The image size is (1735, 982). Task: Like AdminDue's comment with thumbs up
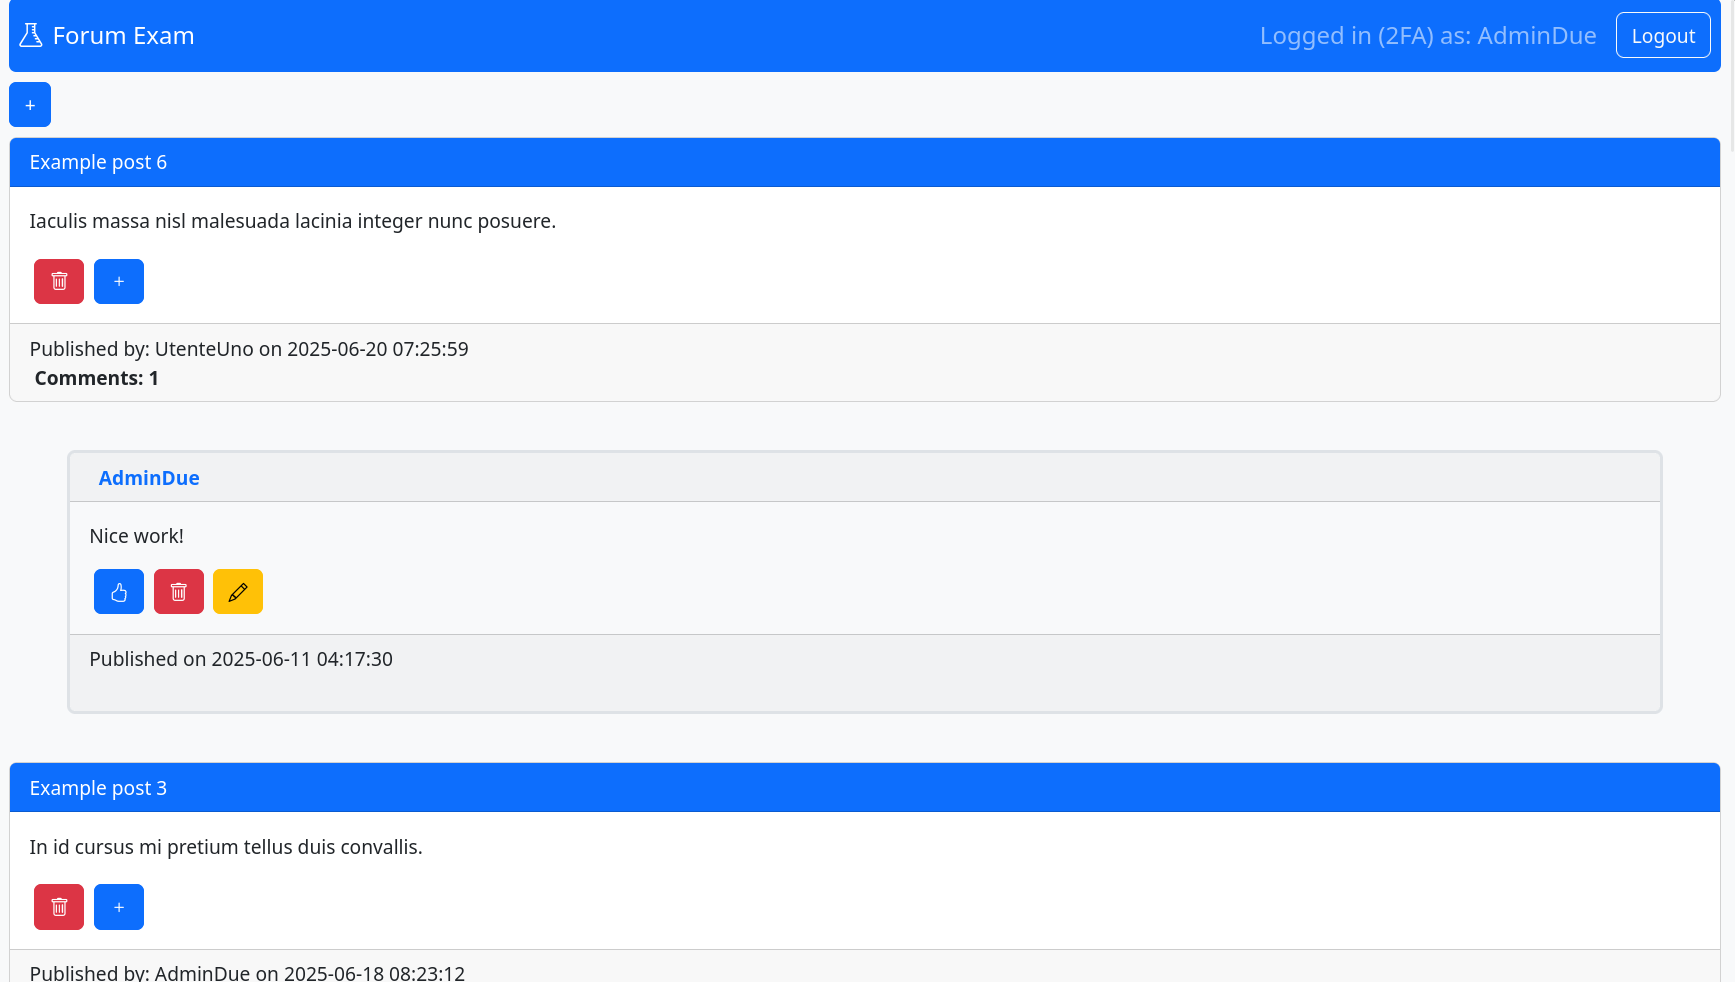pyautogui.click(x=118, y=591)
